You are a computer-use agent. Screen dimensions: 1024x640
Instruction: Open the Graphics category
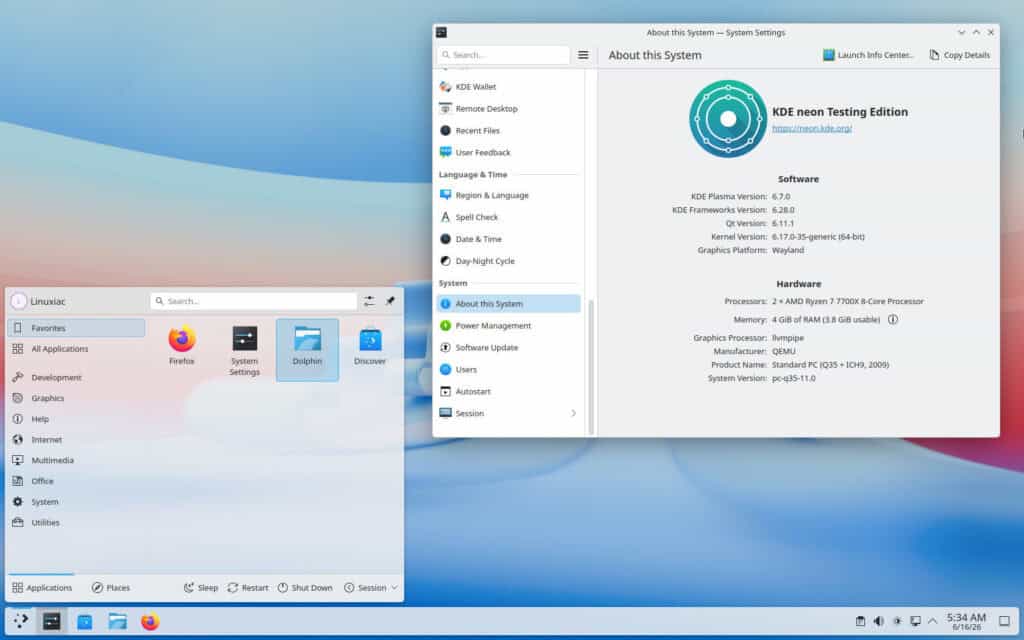click(76, 398)
